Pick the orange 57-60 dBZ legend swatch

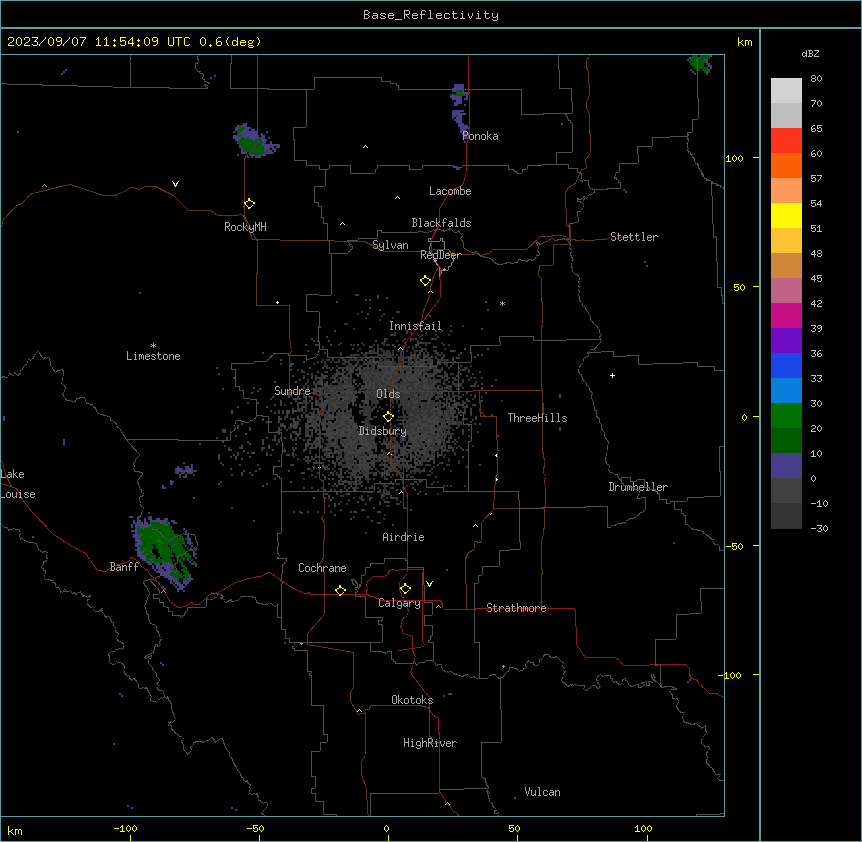tap(786, 165)
